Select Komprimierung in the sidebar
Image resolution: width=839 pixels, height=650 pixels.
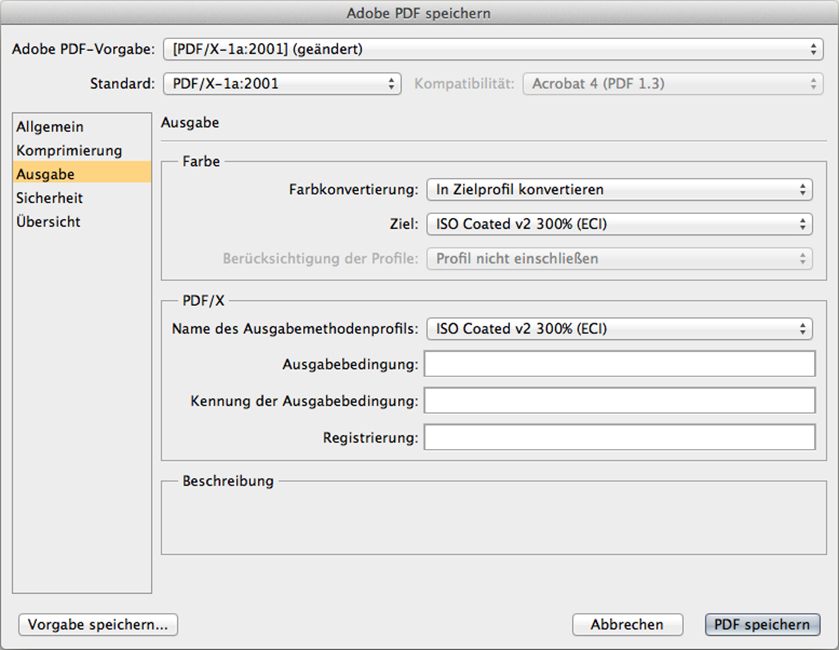[82, 150]
